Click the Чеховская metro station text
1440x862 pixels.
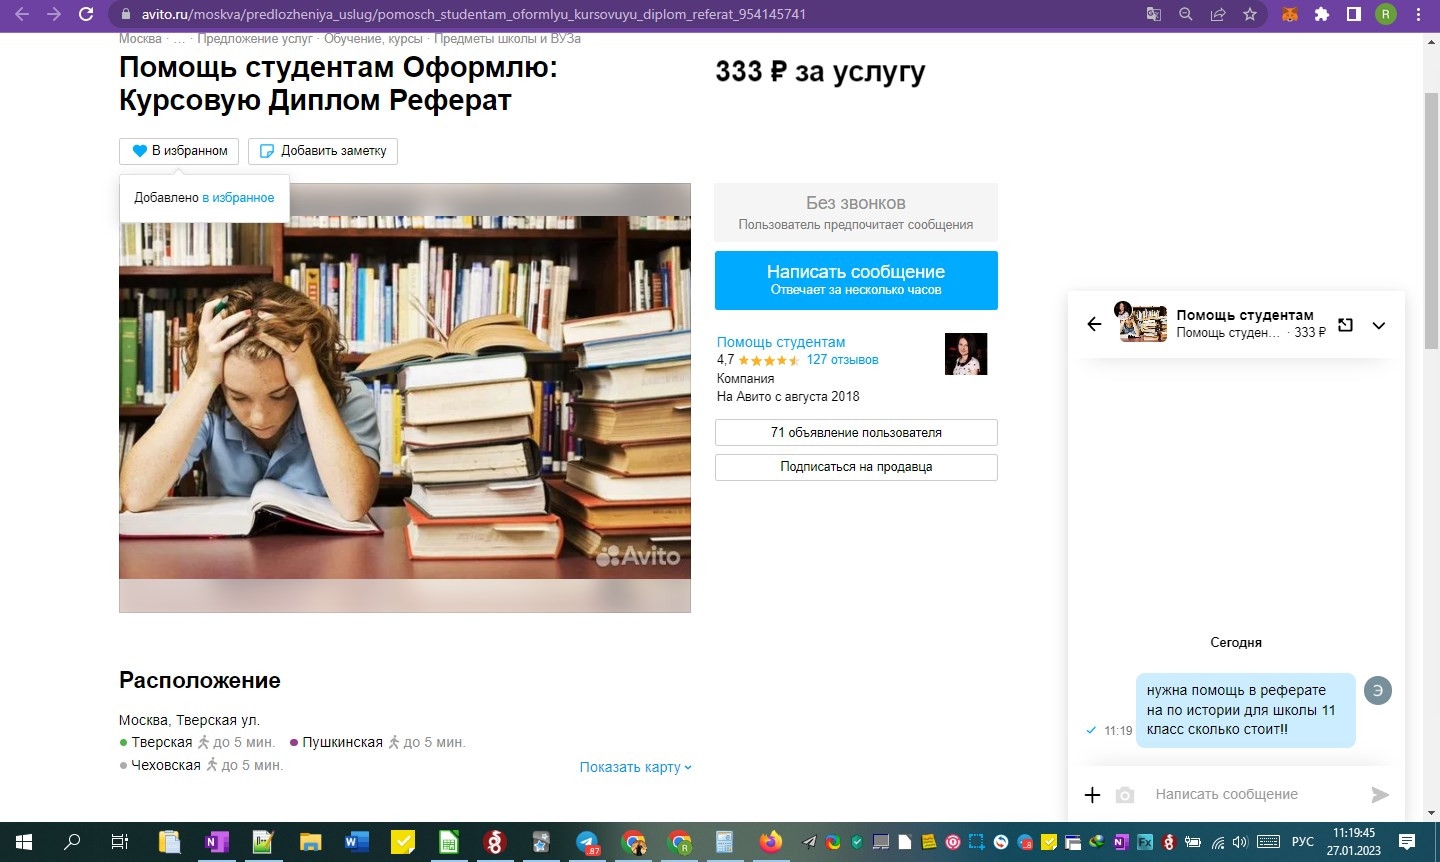(x=166, y=765)
